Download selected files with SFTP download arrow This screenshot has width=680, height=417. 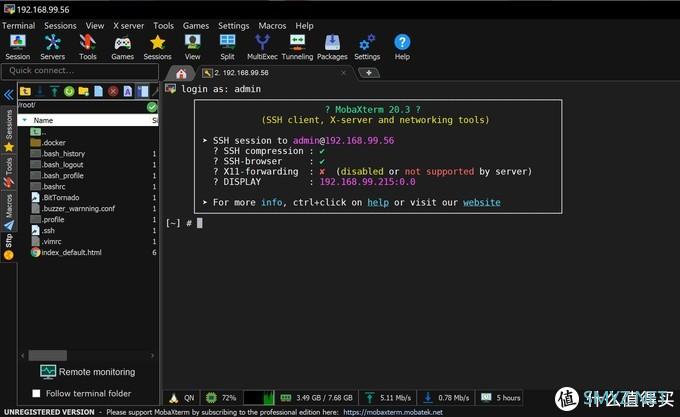point(40,91)
